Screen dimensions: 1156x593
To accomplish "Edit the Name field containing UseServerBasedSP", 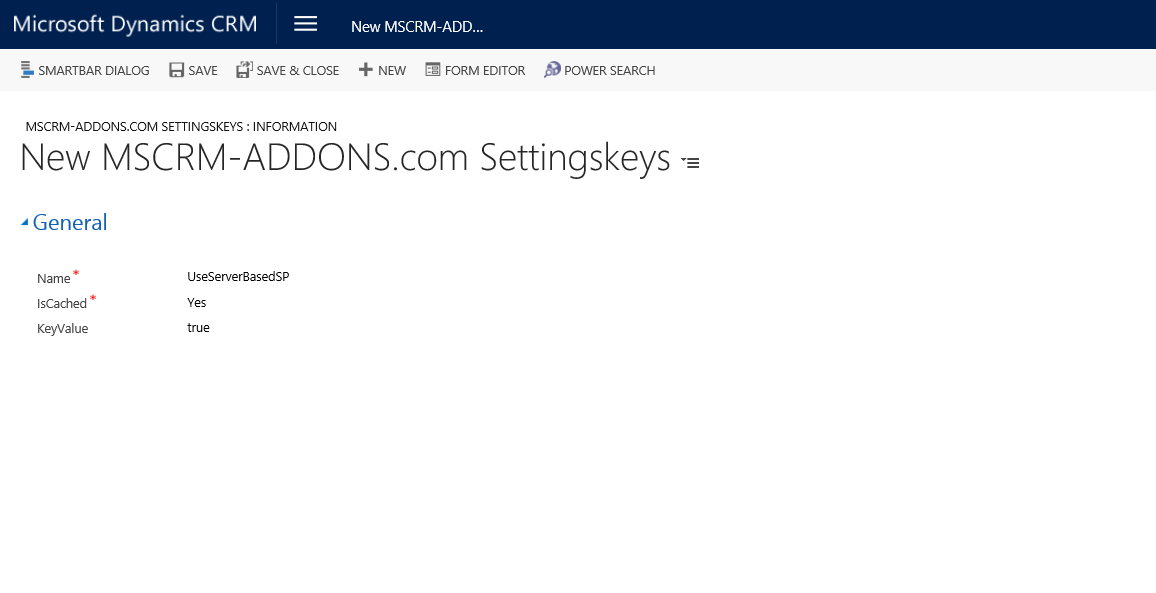I will [x=238, y=277].
